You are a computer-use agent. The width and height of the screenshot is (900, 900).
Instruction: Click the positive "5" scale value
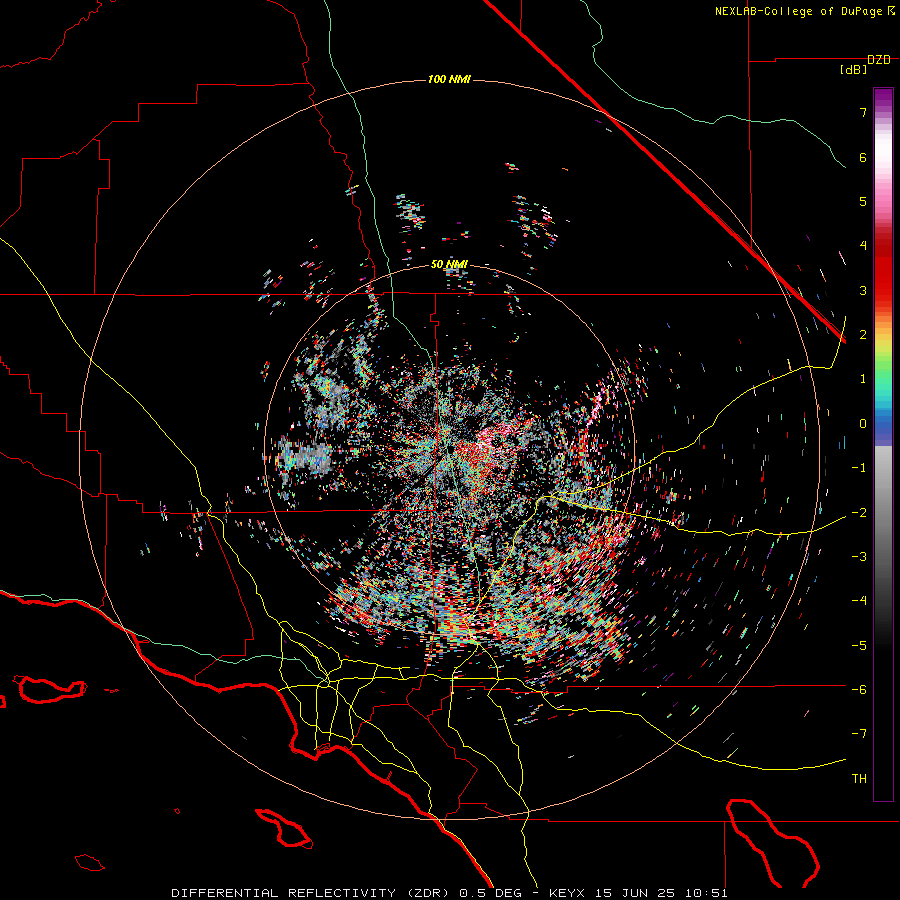tap(863, 201)
